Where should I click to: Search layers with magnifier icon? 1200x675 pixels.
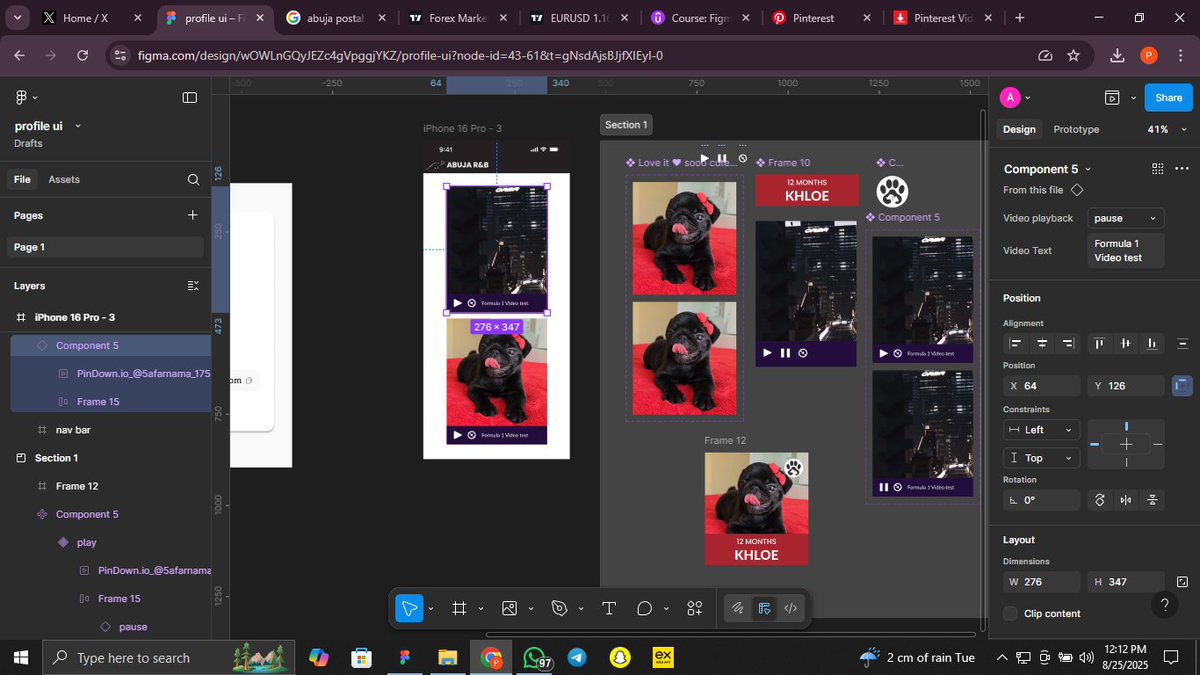coord(193,180)
